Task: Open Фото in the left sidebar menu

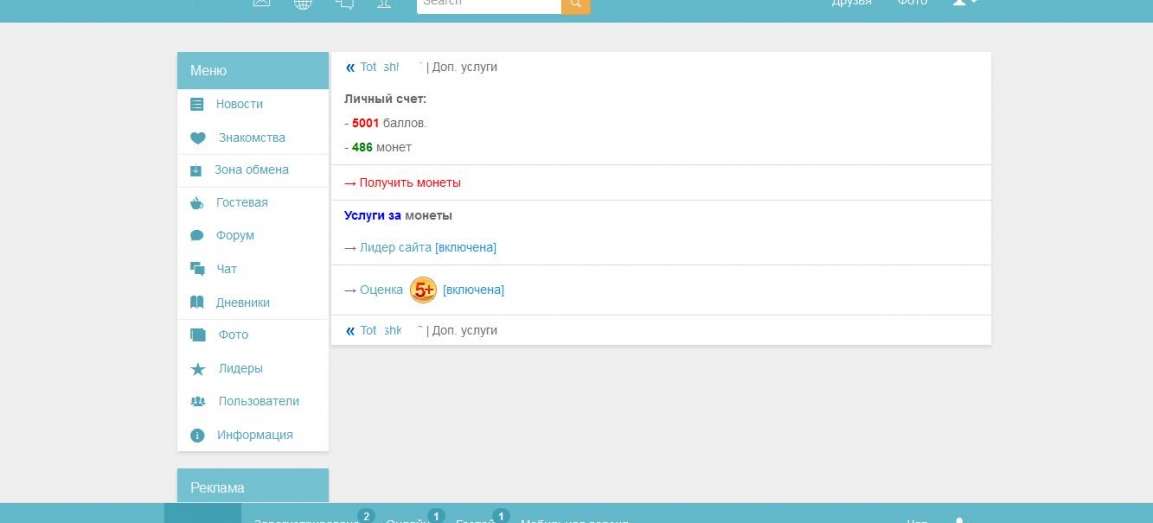Action: click(233, 335)
